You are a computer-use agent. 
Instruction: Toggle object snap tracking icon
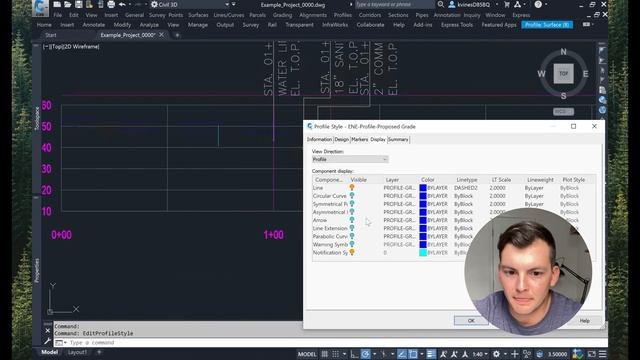point(402,354)
